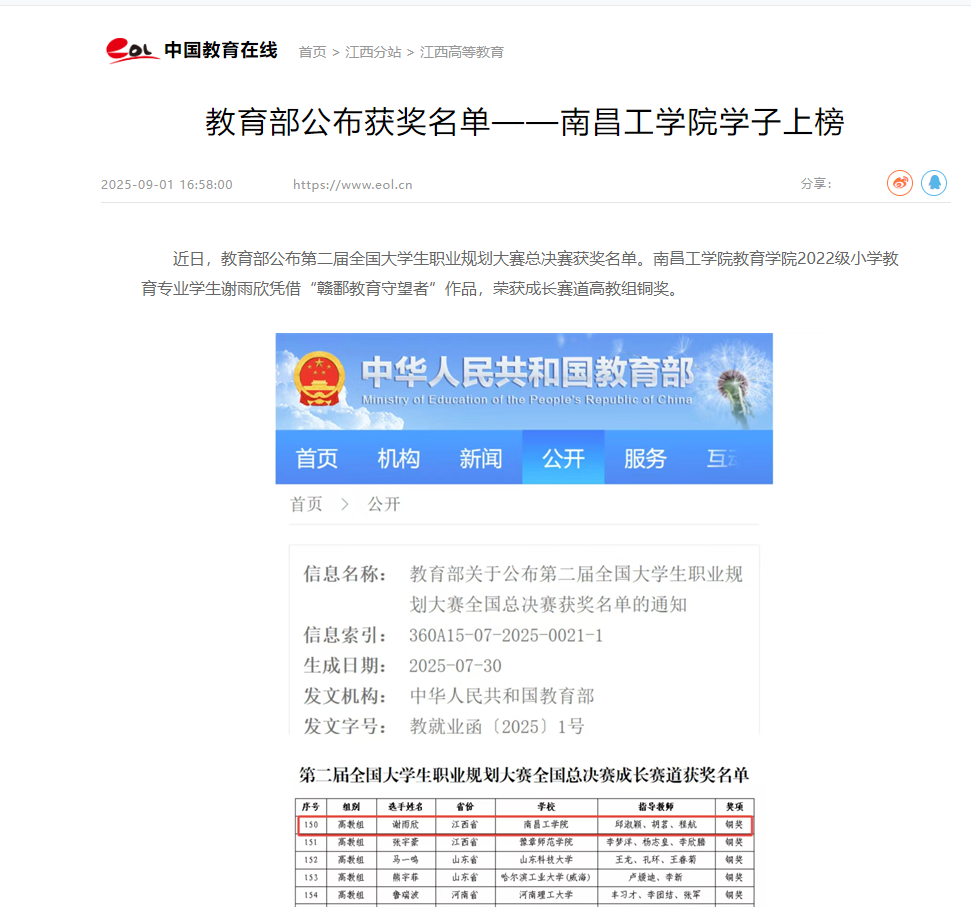Click the 公开 breadcrumb under the ministry banner
The width and height of the screenshot is (971, 907).
384,504
